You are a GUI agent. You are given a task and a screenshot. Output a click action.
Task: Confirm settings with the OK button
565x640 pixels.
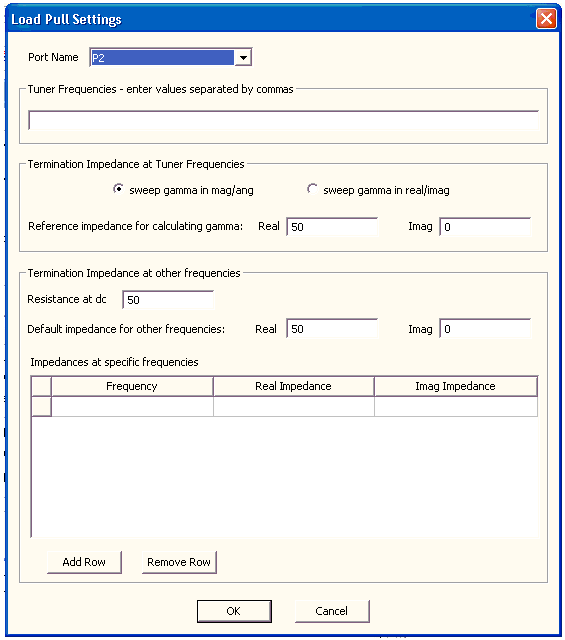point(234,611)
